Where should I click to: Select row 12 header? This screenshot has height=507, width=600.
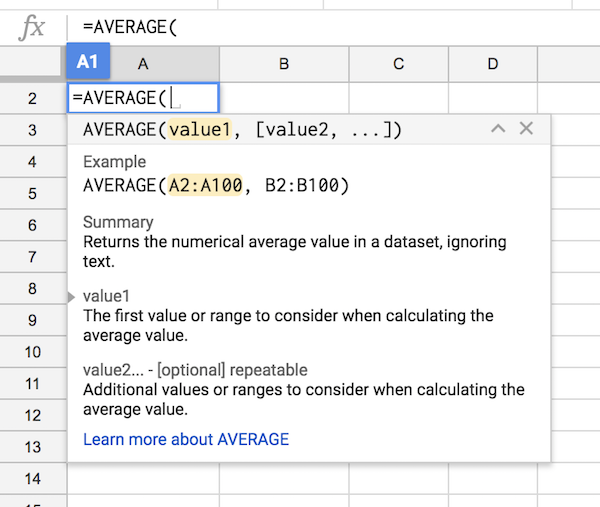(33, 416)
